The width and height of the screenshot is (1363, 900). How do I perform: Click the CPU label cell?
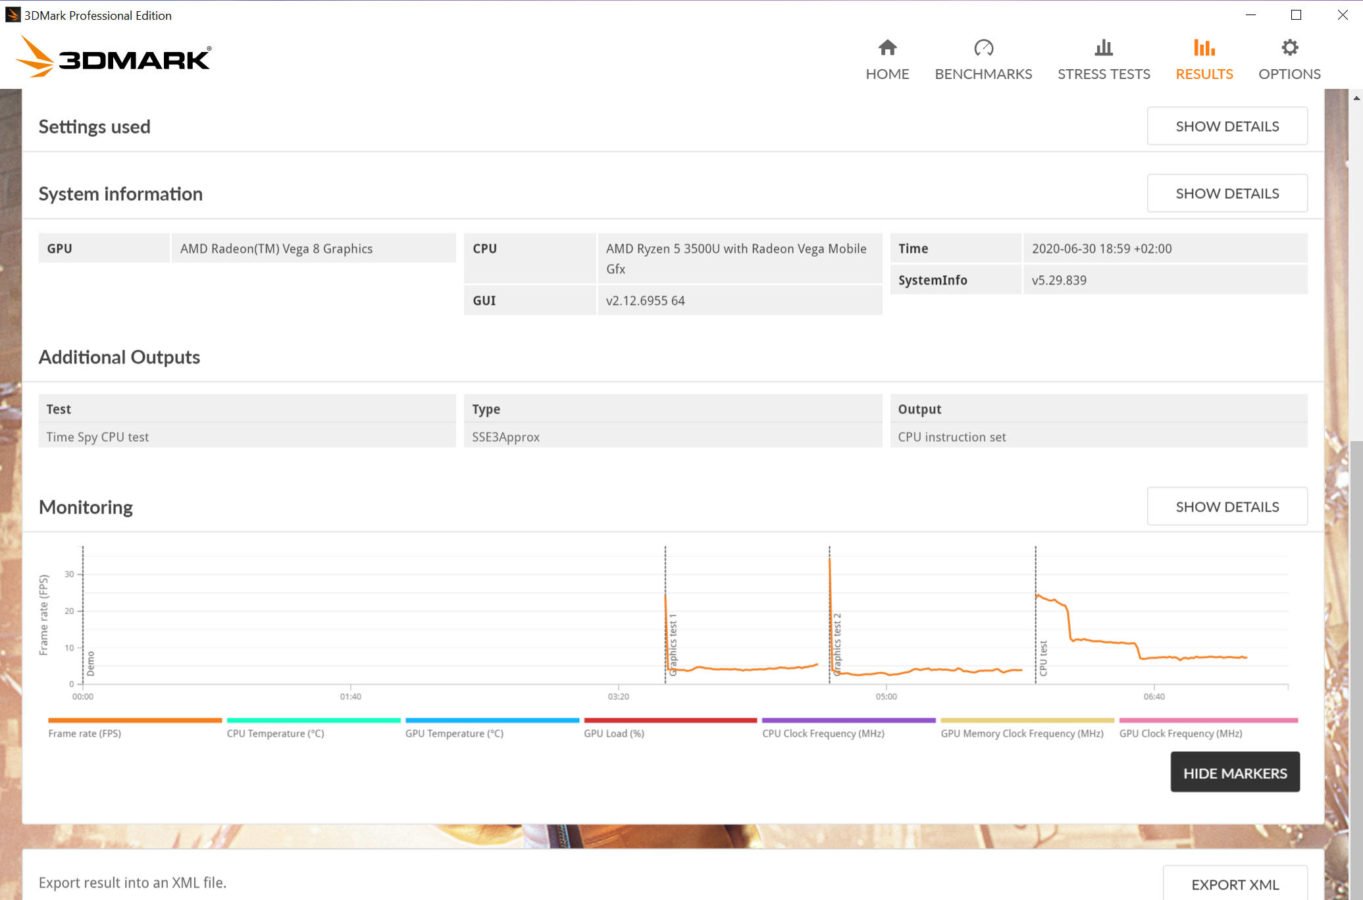pyautogui.click(x=530, y=258)
